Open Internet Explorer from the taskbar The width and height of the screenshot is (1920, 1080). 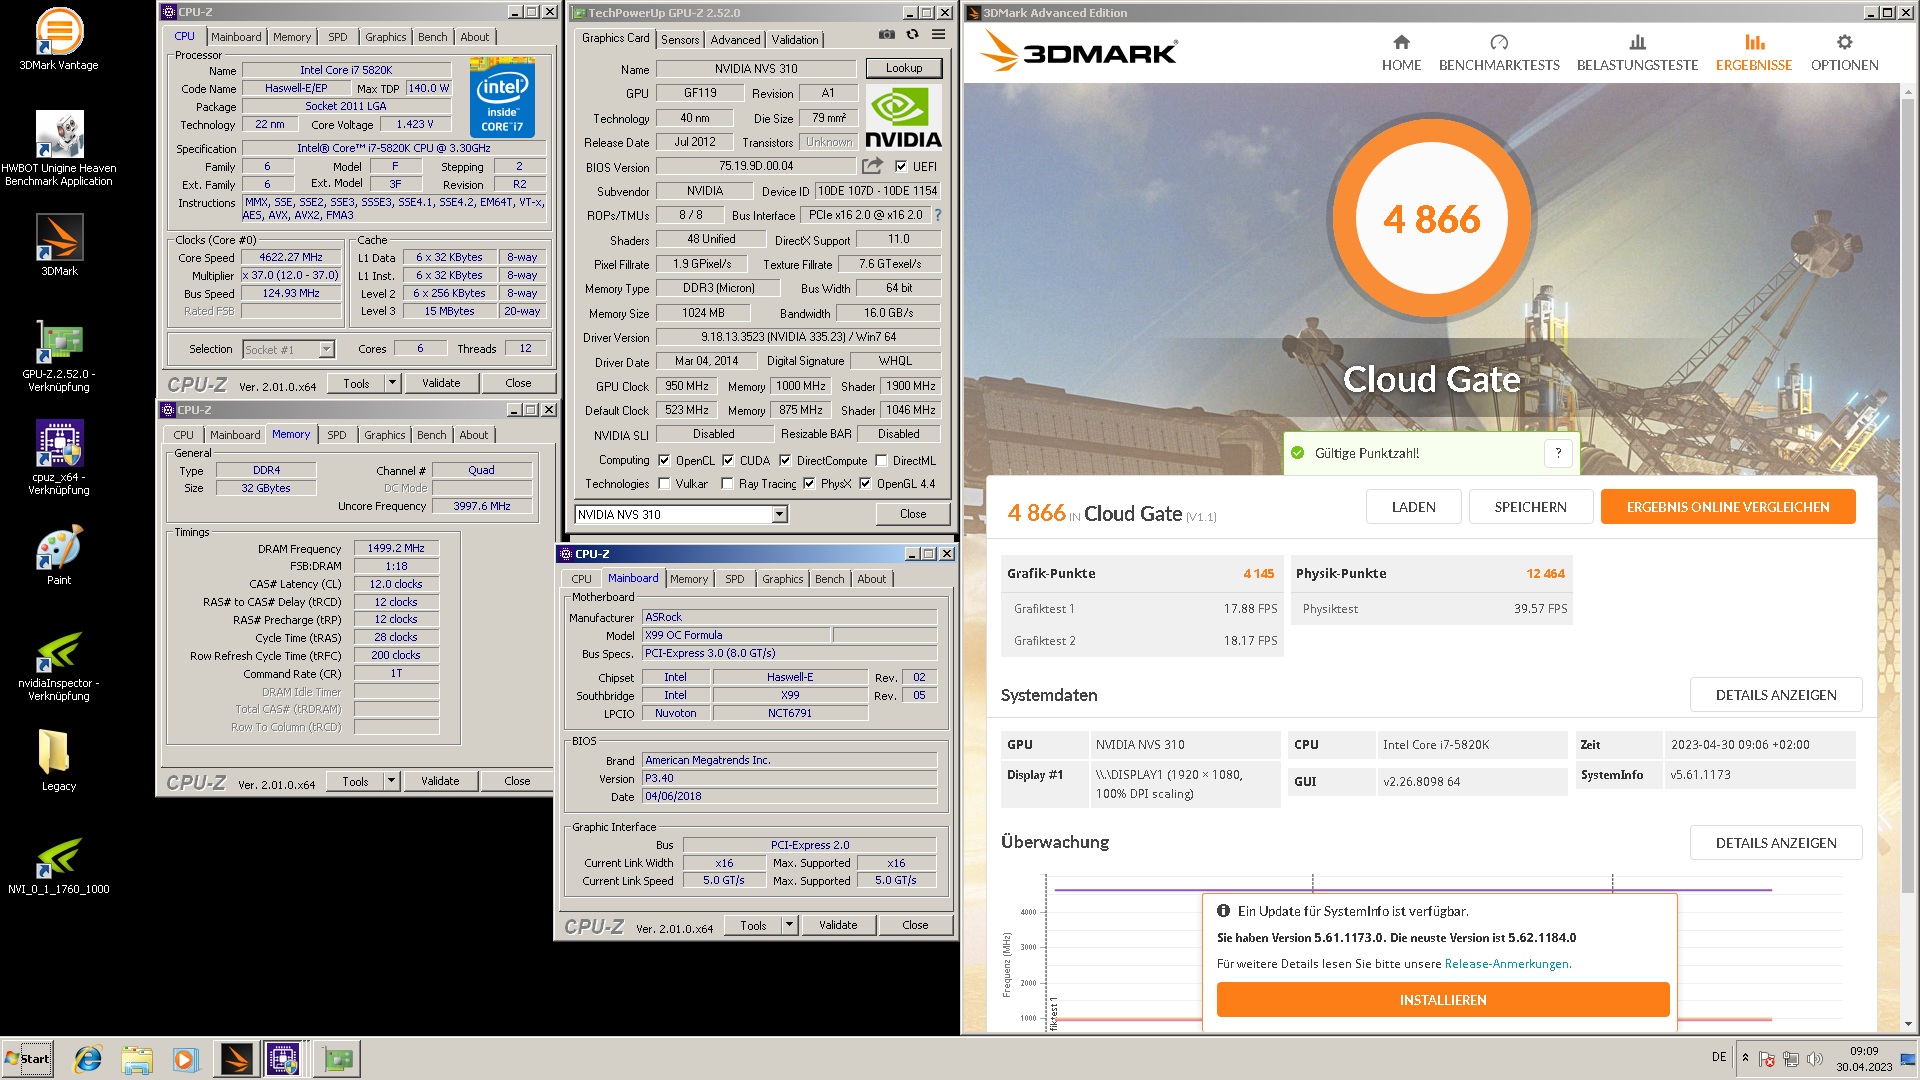click(88, 1059)
